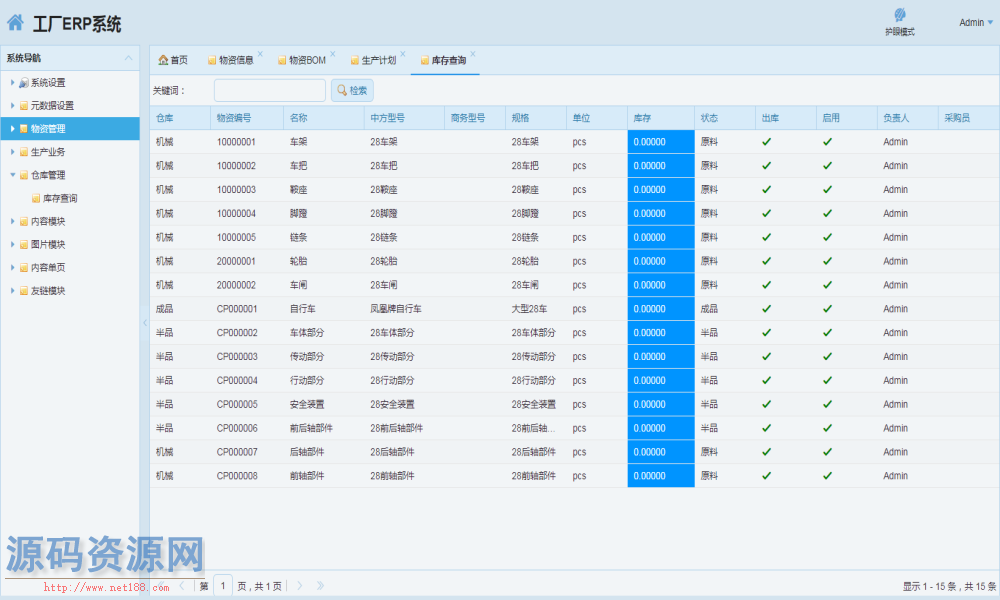Image resolution: width=1000 pixels, height=600 pixels.
Task: Collapse the 系统导航 panel using its chevron
Action: [128, 58]
